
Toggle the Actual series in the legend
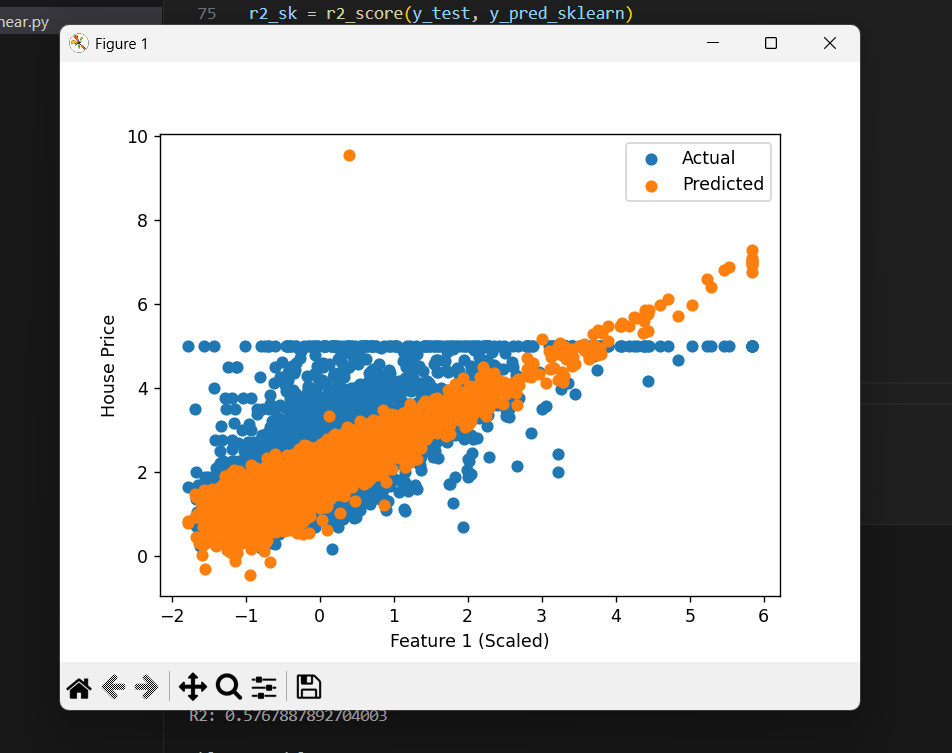[710, 157]
